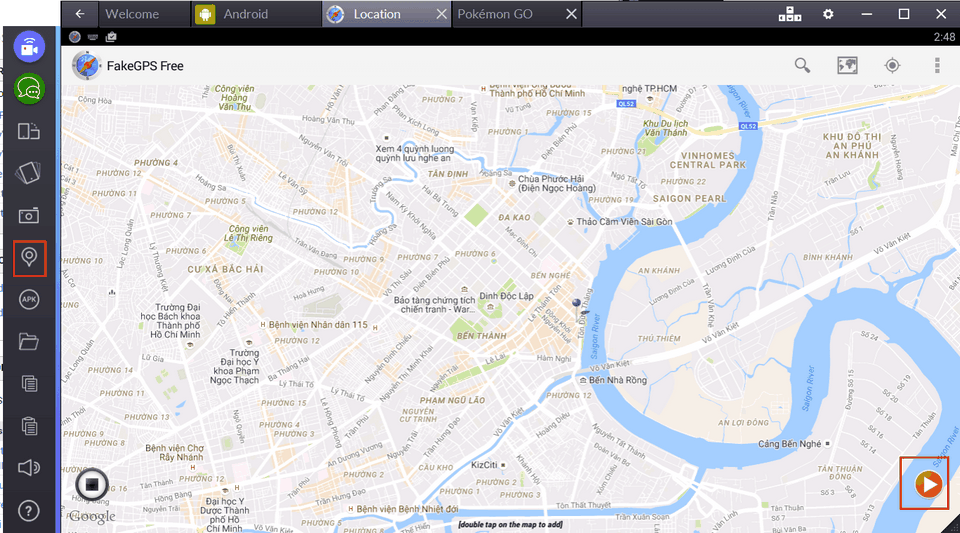Click the SAIGON PEARL map label
Viewport: 960px width, 533px height.
click(689, 199)
